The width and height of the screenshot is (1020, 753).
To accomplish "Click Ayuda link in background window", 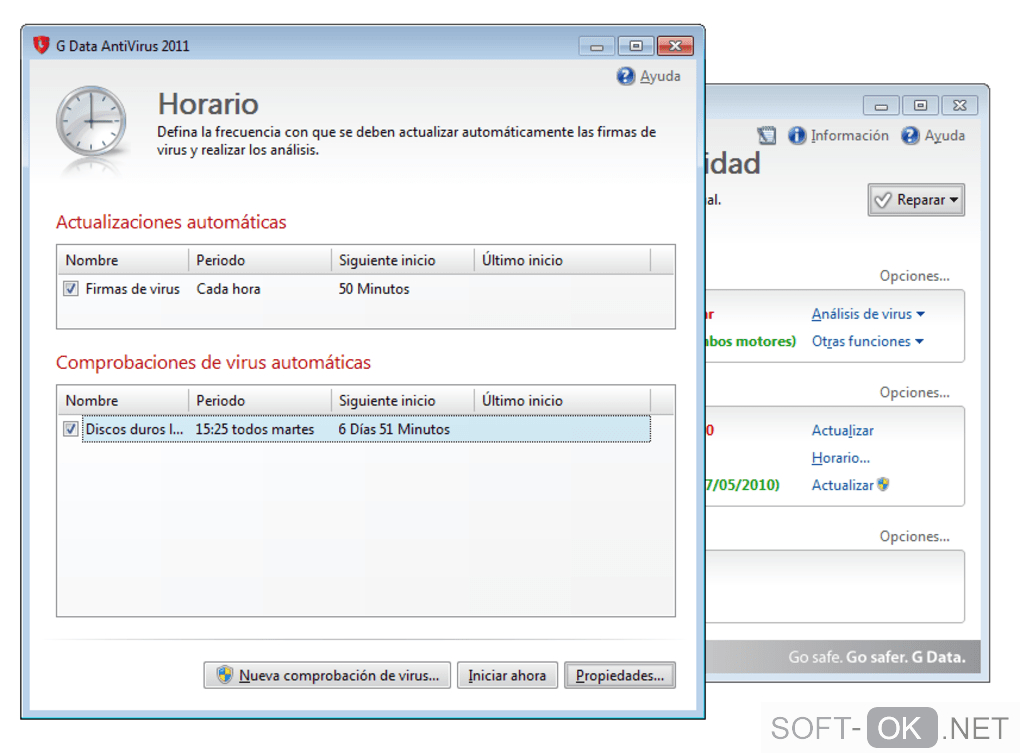I will coord(945,135).
